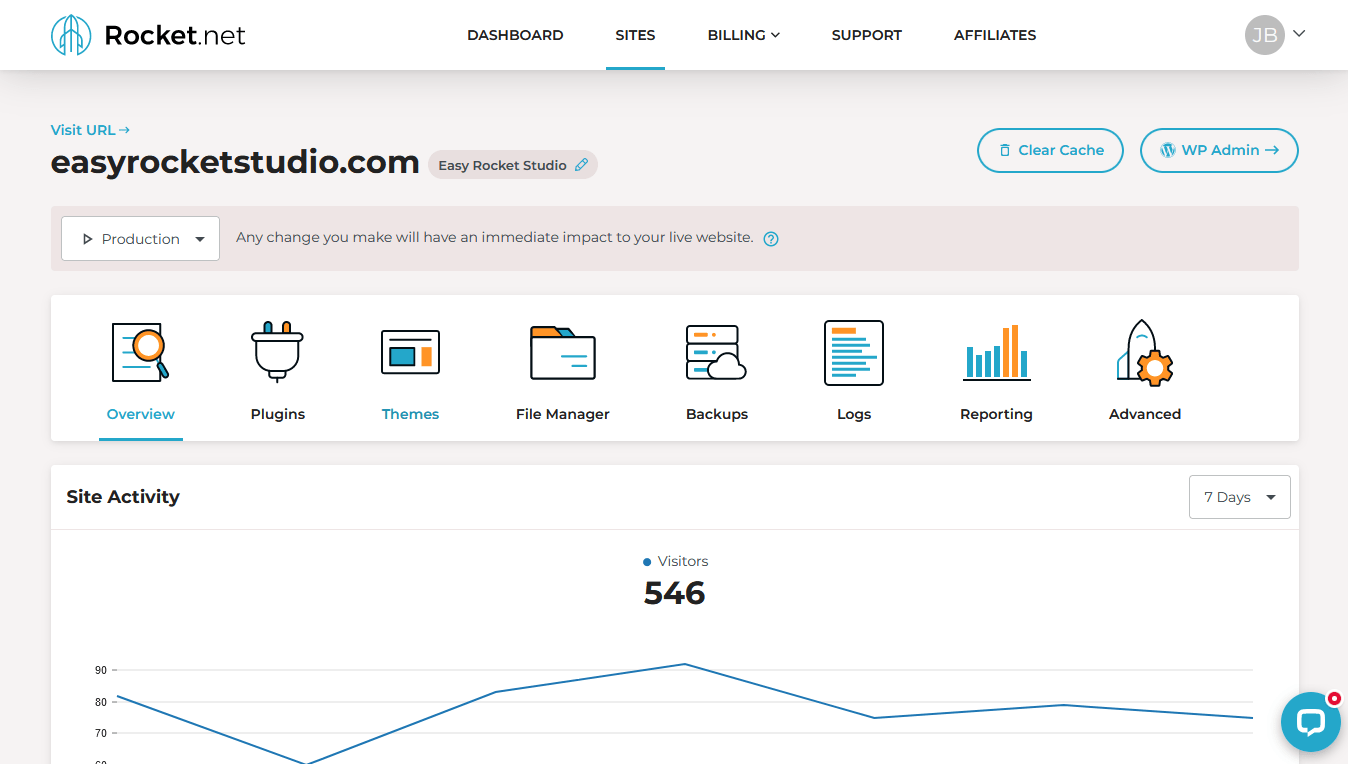Click the Easy Rocket Studio label badge
This screenshot has width=1348, height=764.
(x=513, y=165)
